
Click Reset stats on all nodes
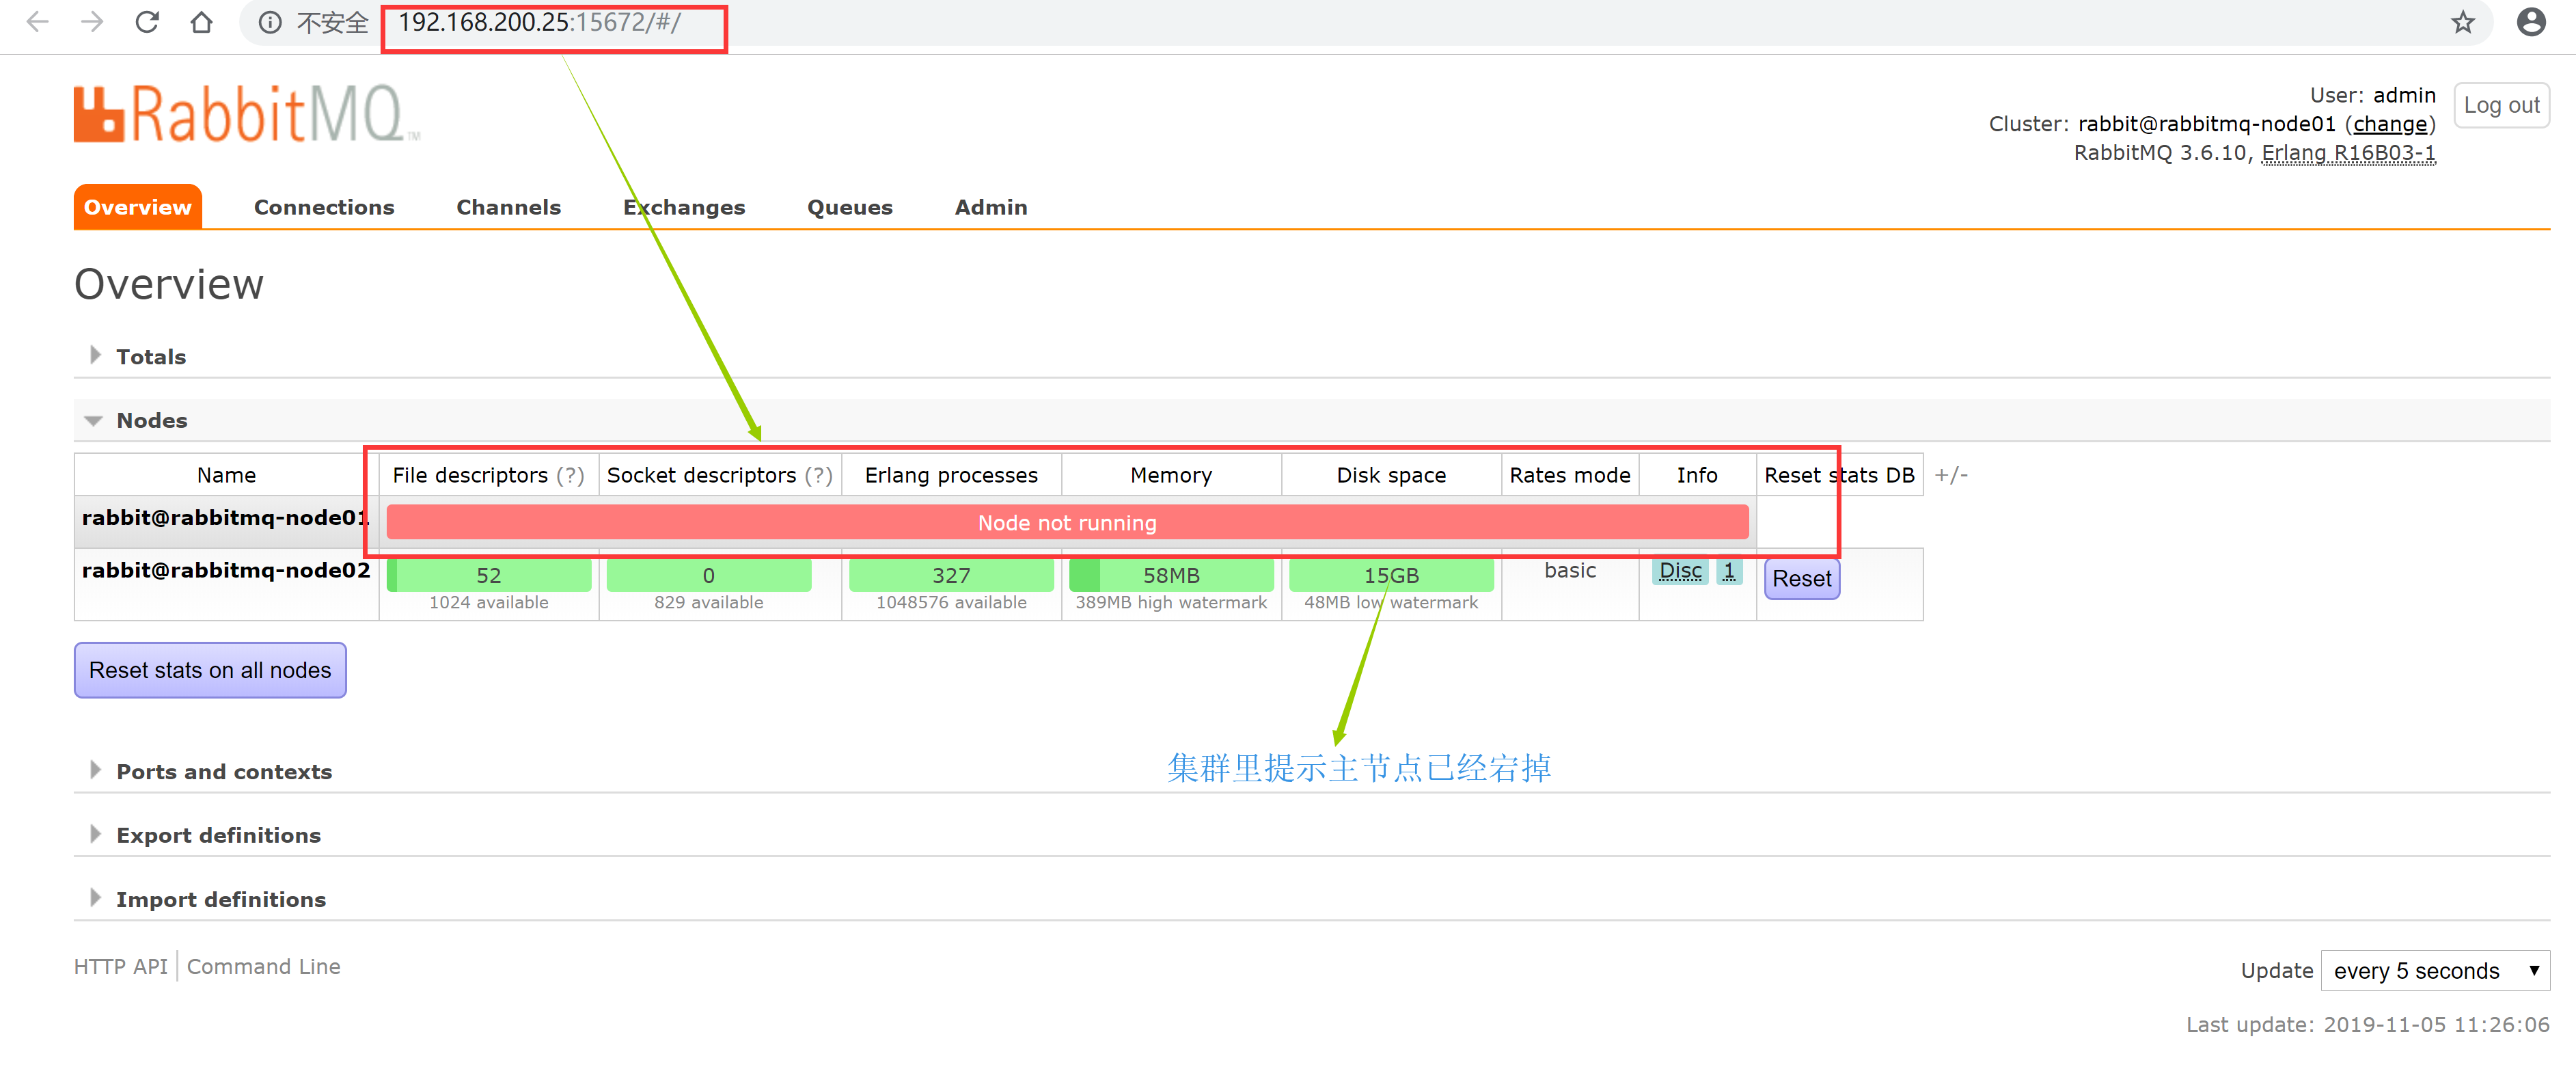(x=210, y=670)
